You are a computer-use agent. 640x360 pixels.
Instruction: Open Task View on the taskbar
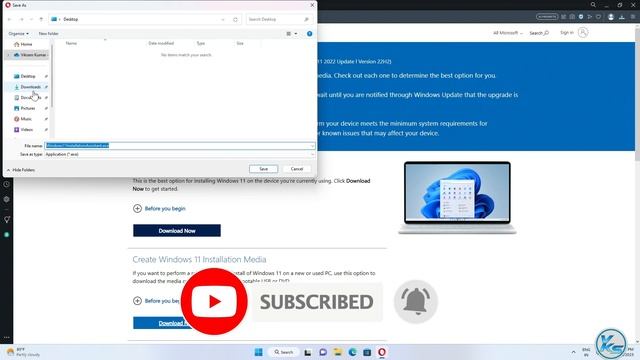click(x=308, y=352)
